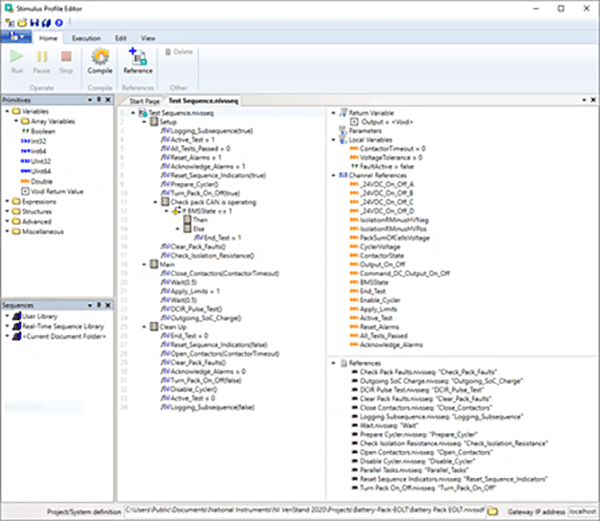Click the Run button in Operate group

pos(16,61)
